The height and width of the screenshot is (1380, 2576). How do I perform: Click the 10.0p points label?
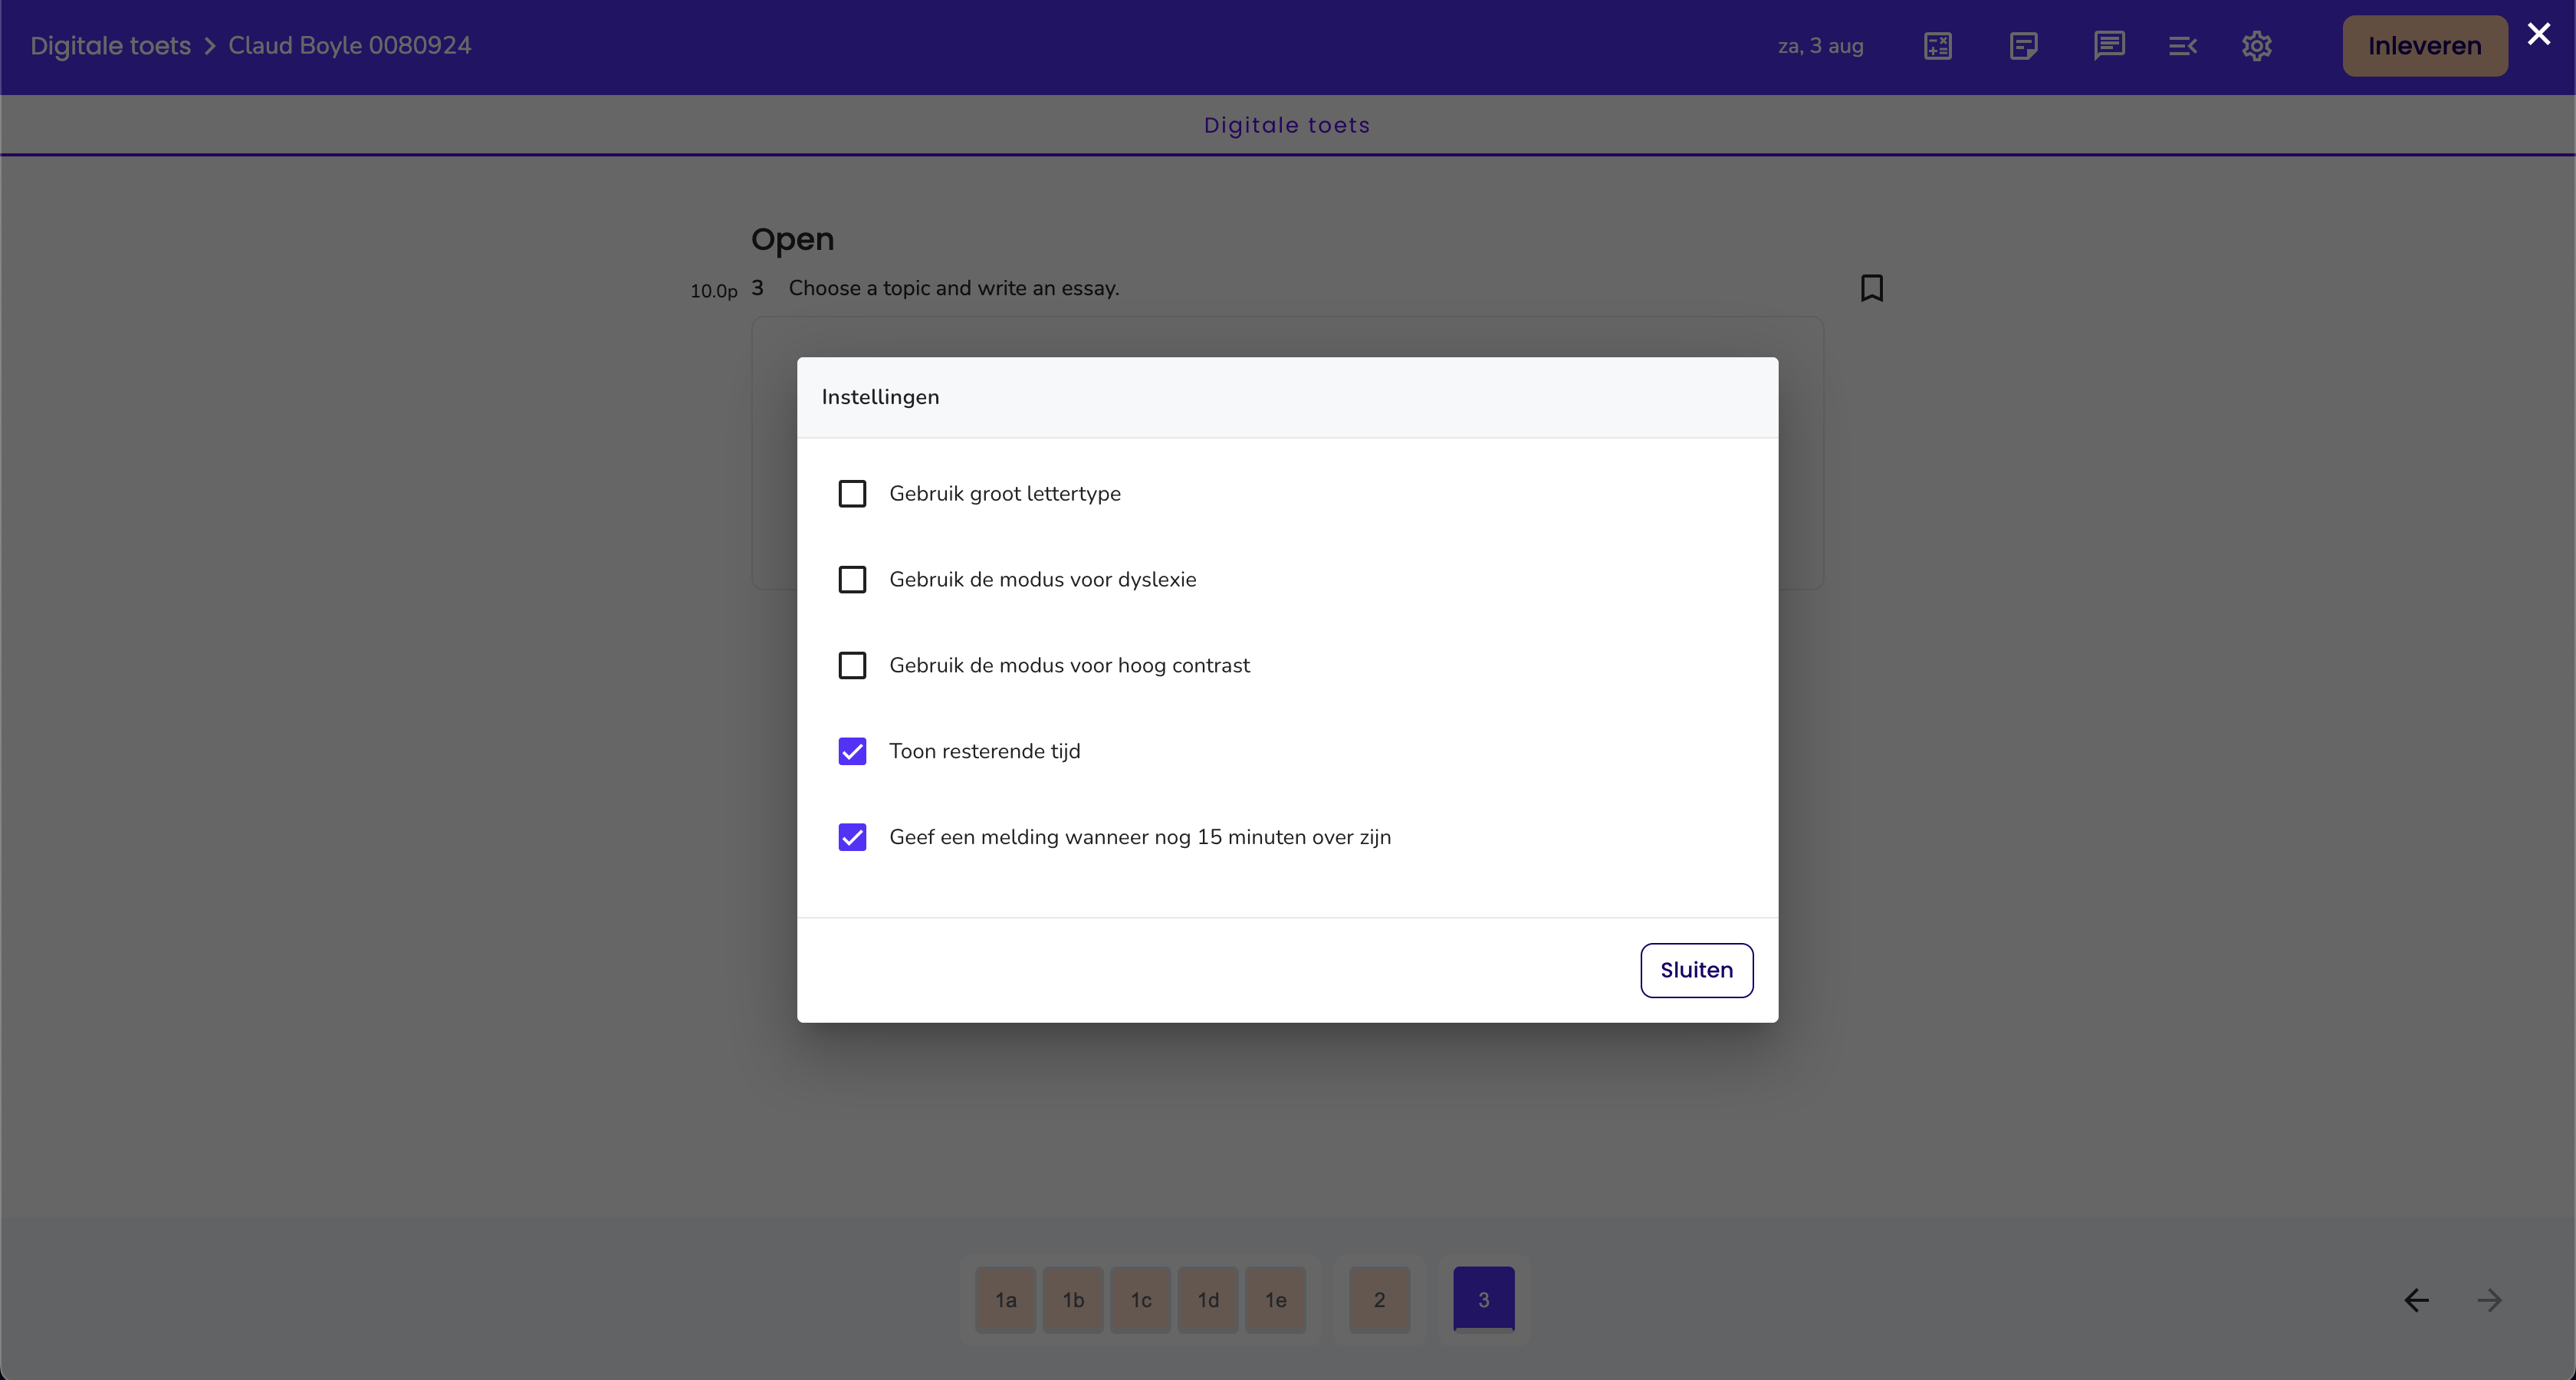coord(714,291)
